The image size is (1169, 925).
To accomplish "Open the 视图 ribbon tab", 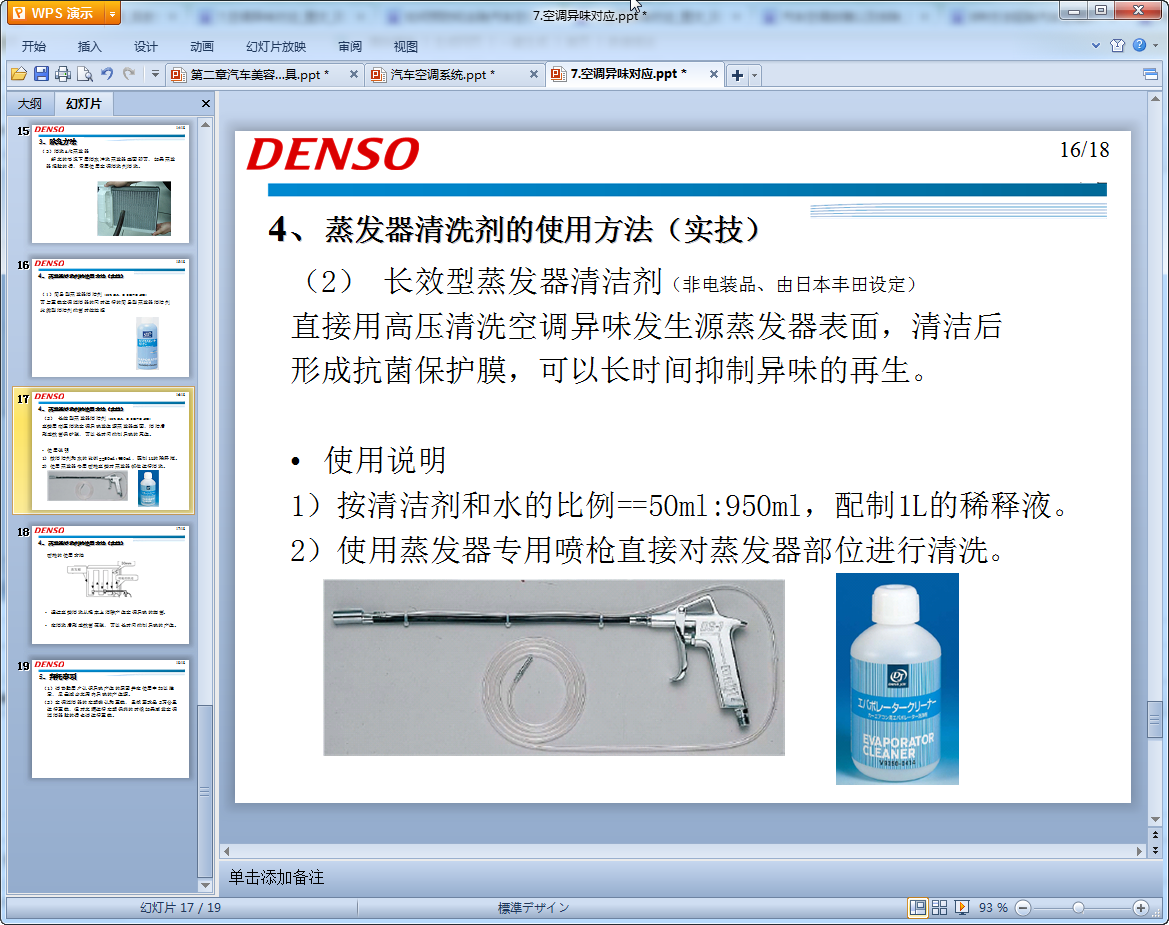I will pyautogui.click(x=406, y=46).
